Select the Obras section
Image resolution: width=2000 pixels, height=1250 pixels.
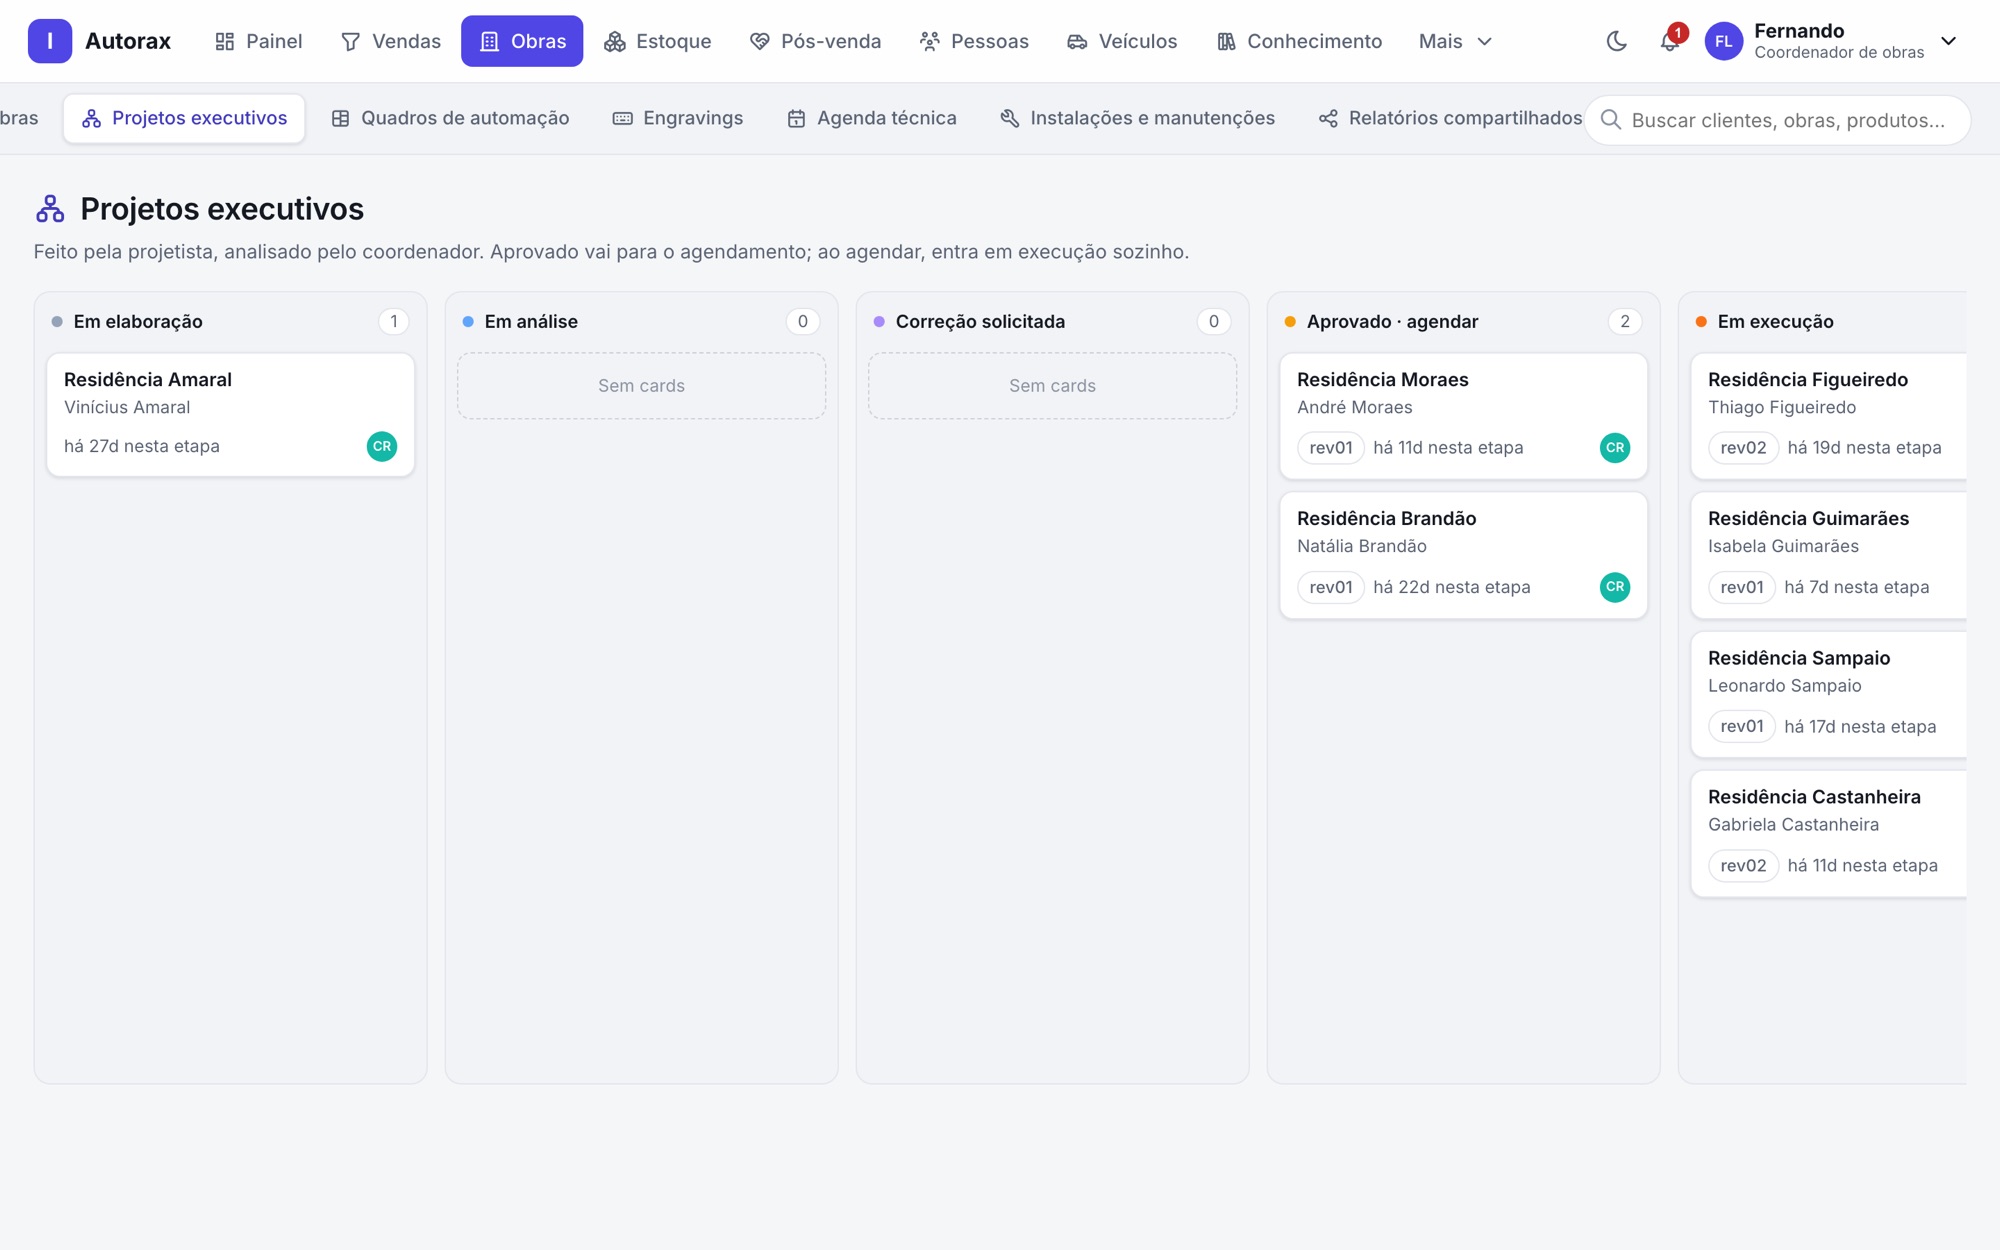click(522, 41)
